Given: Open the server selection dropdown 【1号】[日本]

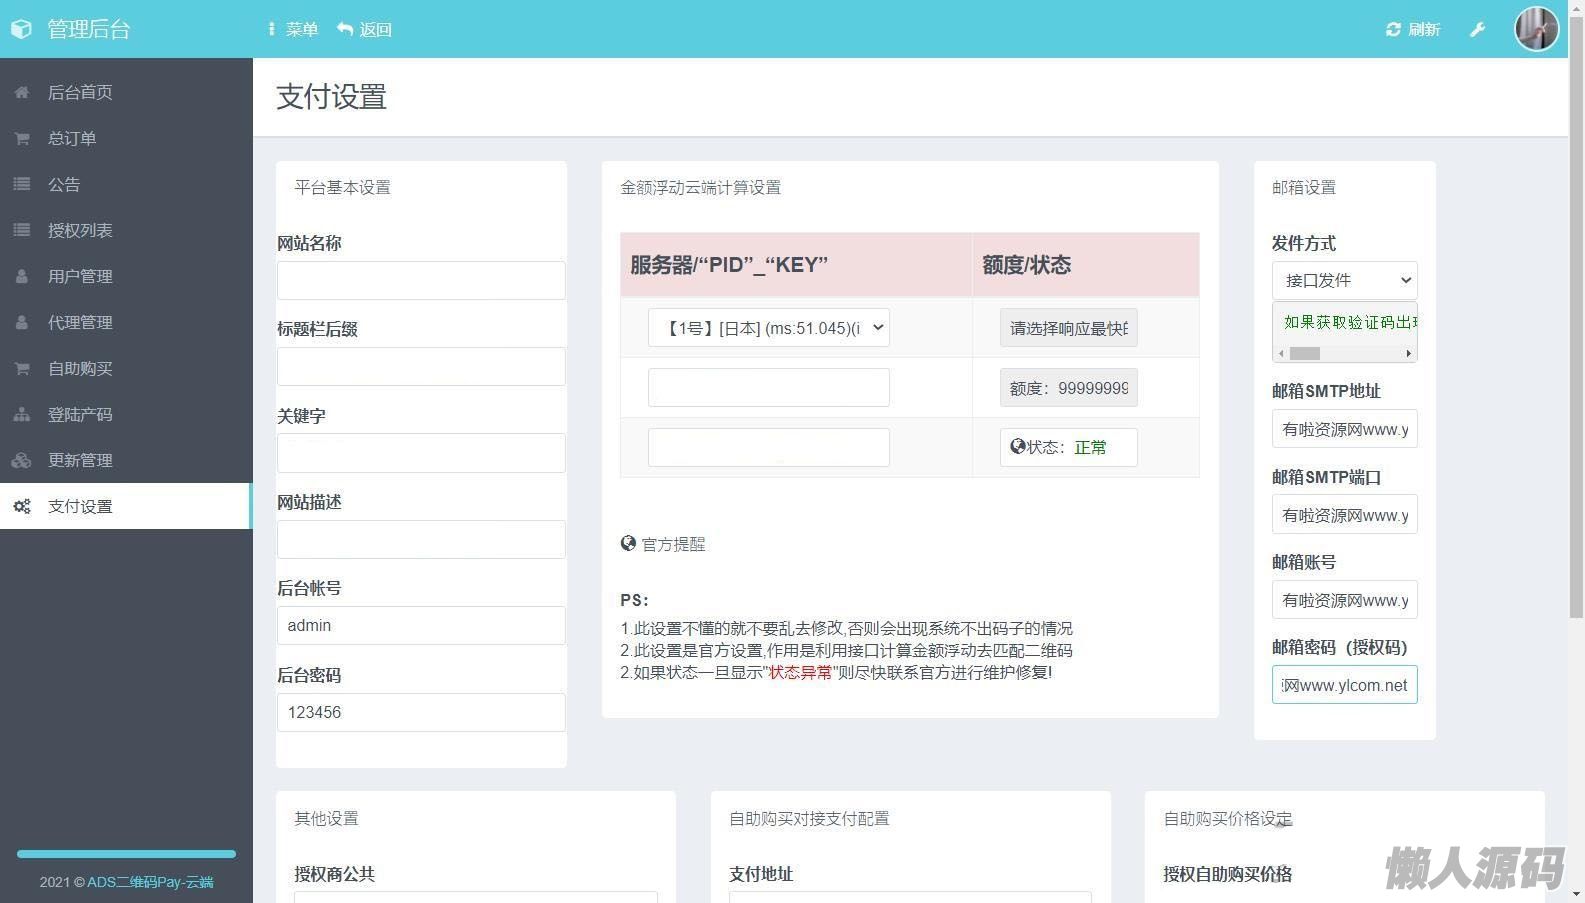Looking at the screenshot, I should tap(768, 328).
